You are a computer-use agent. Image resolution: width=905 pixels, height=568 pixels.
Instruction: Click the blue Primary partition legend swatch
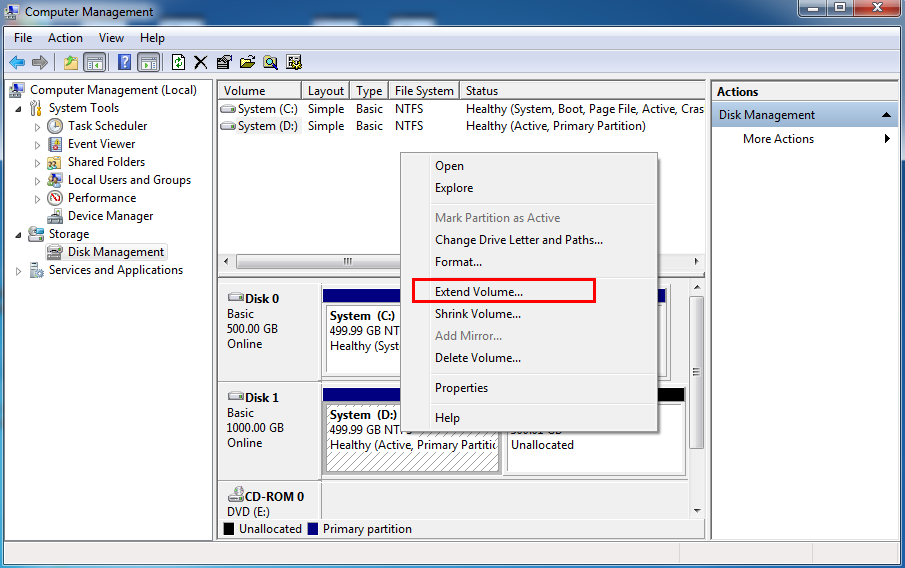pos(313,529)
